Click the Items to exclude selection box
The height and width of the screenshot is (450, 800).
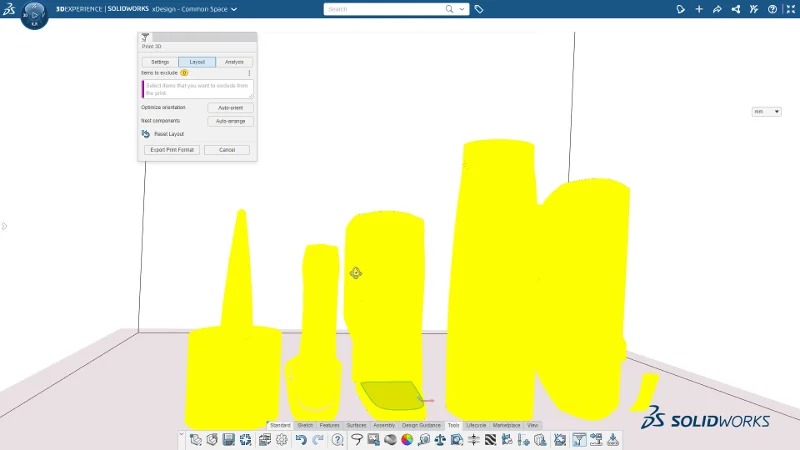click(x=198, y=89)
